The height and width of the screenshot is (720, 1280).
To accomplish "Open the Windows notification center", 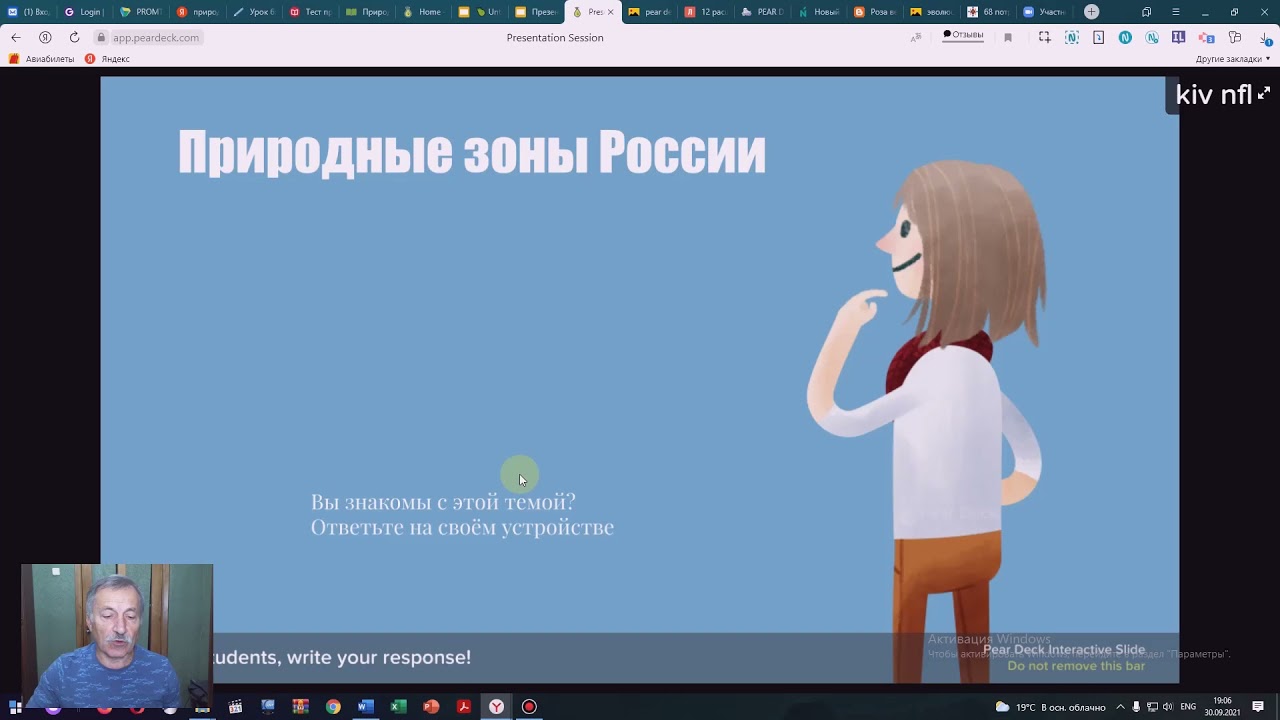I will (1258, 707).
